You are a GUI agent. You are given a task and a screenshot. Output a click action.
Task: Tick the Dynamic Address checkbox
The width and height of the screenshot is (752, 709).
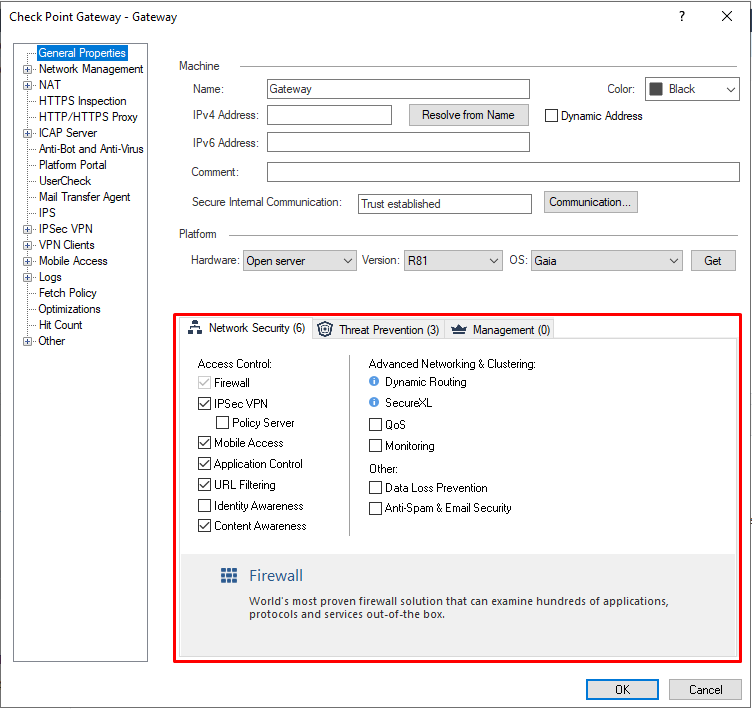pos(551,116)
